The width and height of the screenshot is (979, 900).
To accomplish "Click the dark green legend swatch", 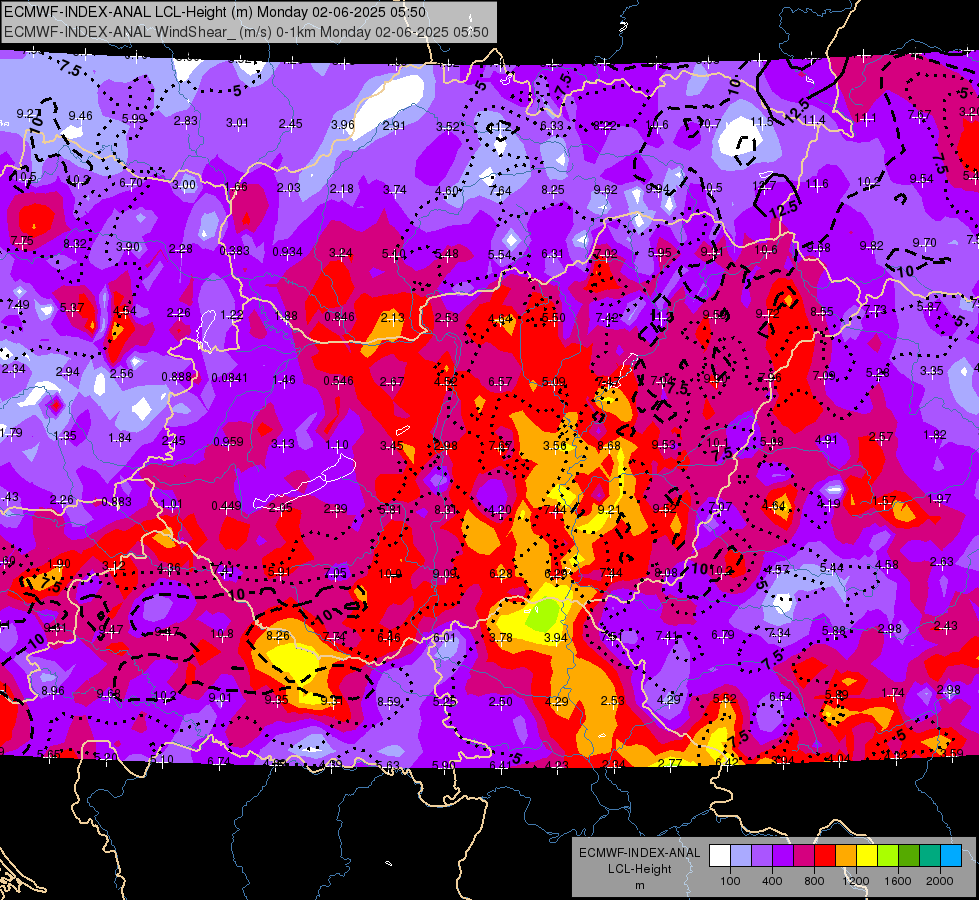I will click(909, 856).
